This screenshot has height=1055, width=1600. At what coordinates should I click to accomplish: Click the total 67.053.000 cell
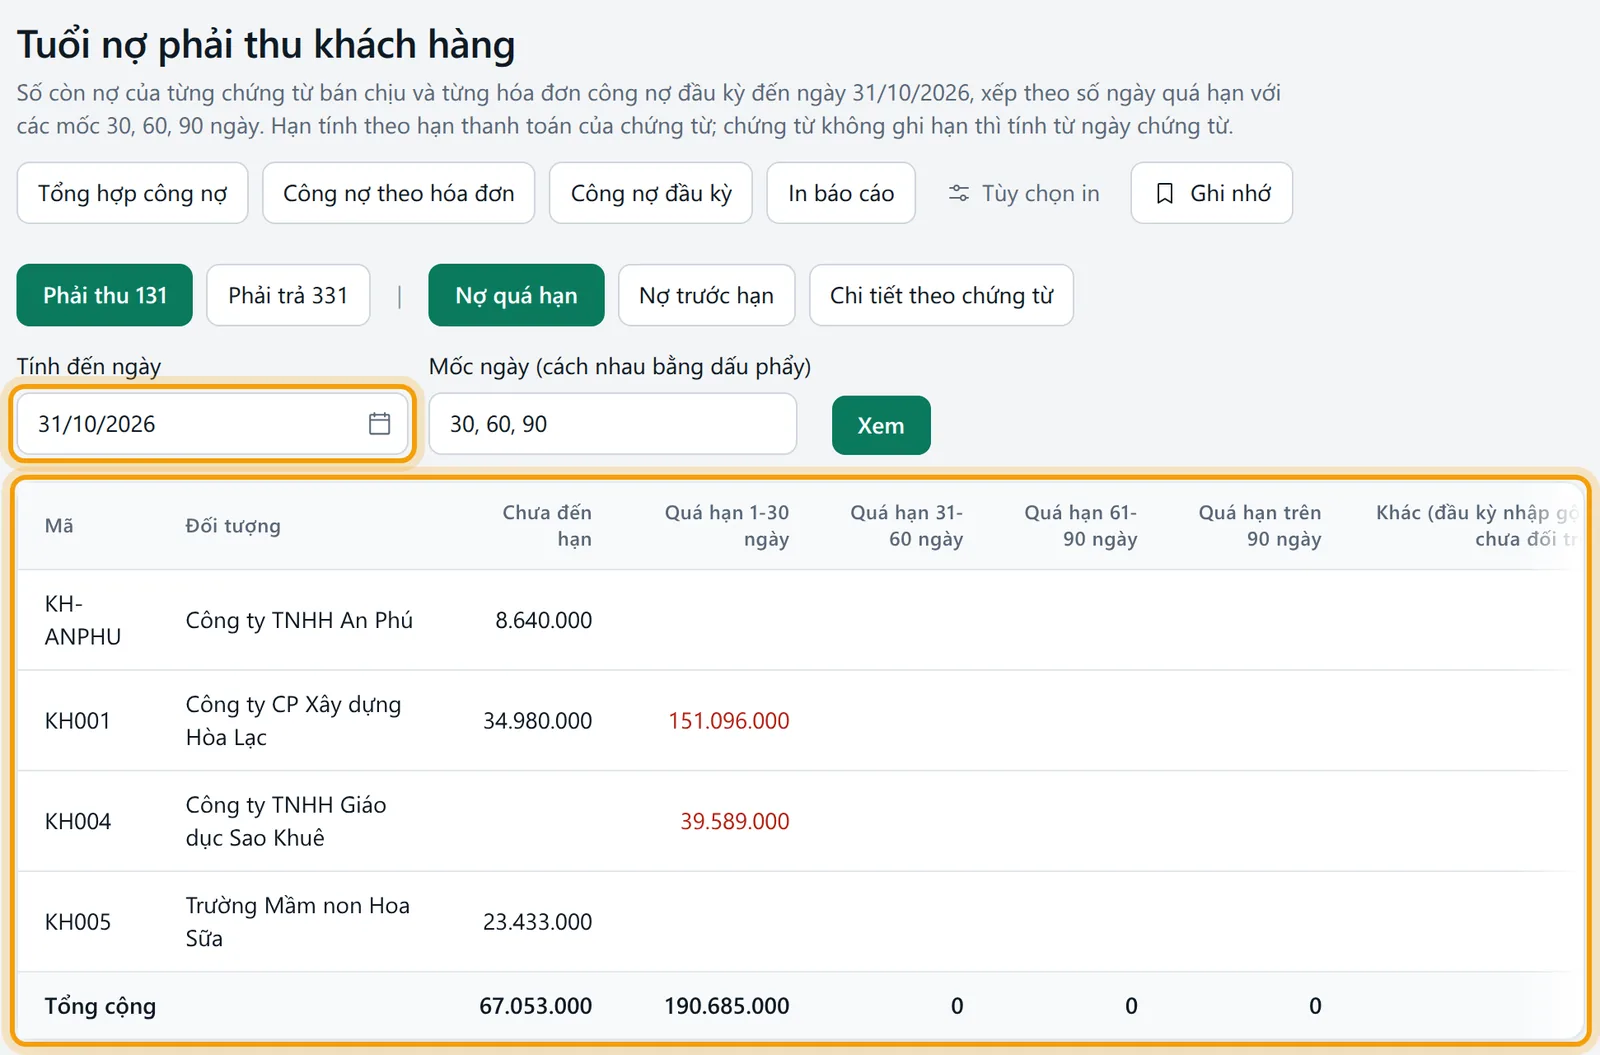click(536, 1006)
